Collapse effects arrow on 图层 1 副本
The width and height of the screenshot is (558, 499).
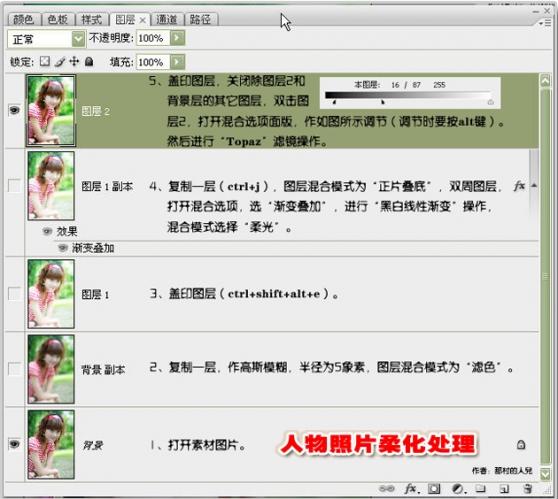(x=534, y=185)
